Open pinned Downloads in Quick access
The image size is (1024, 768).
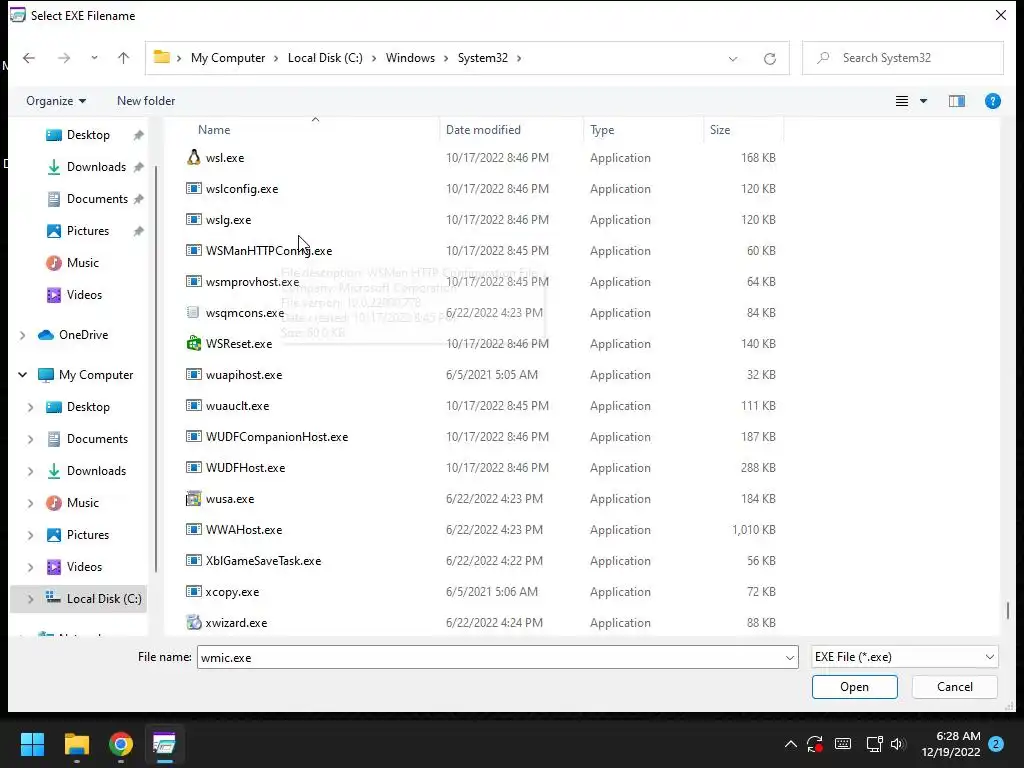coord(96,167)
